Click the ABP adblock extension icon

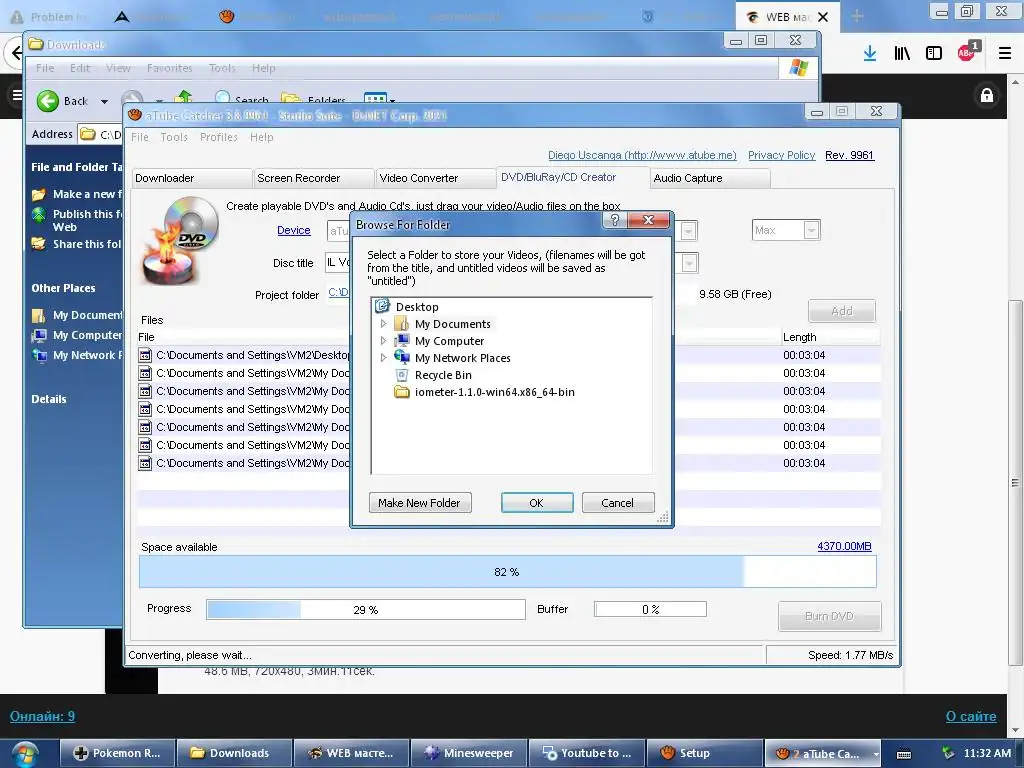[x=967, y=52]
